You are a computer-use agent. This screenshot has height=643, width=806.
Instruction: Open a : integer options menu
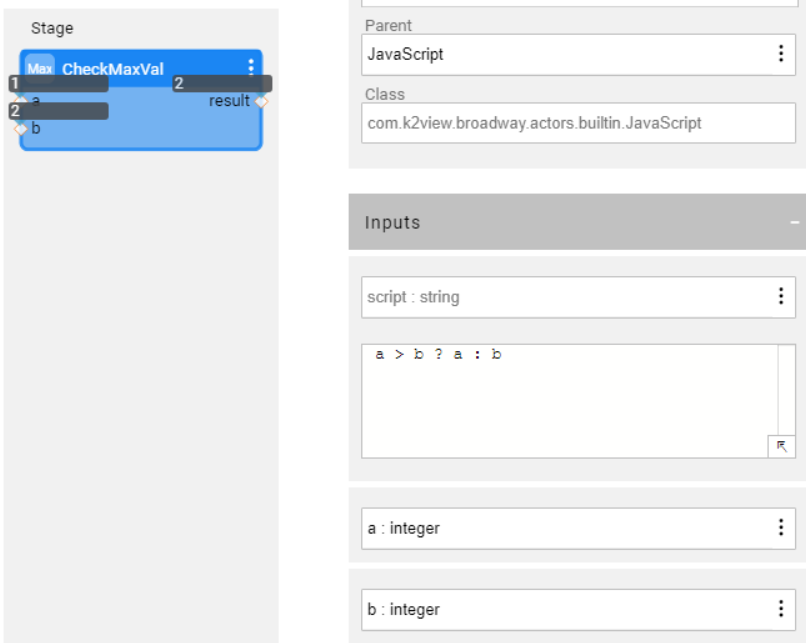tap(780, 528)
